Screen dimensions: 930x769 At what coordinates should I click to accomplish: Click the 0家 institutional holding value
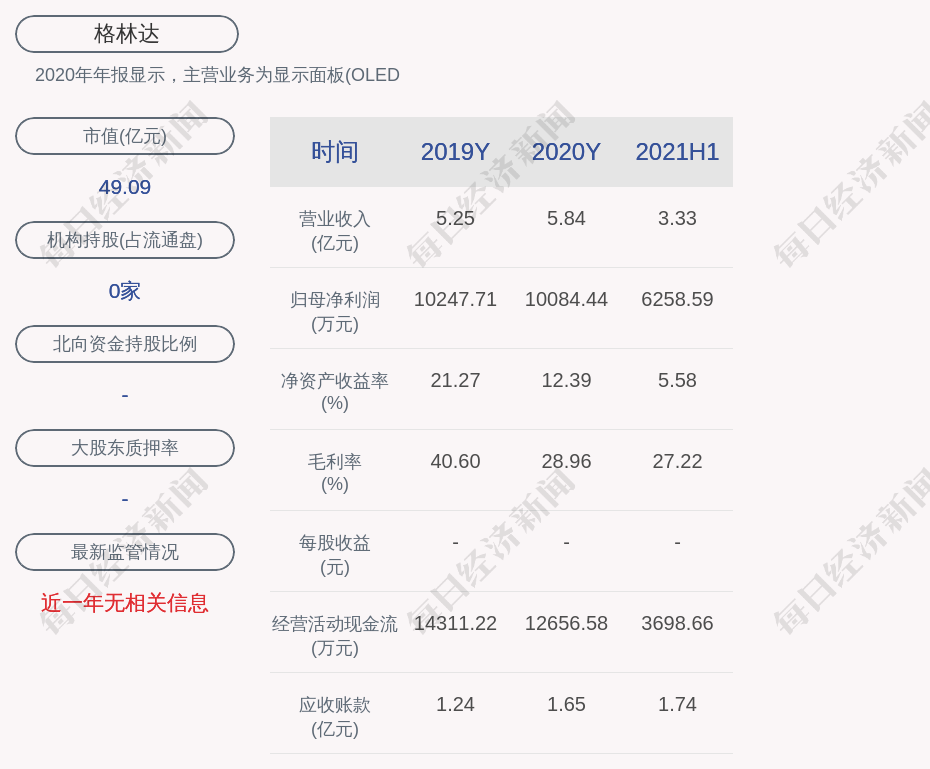[x=125, y=291]
